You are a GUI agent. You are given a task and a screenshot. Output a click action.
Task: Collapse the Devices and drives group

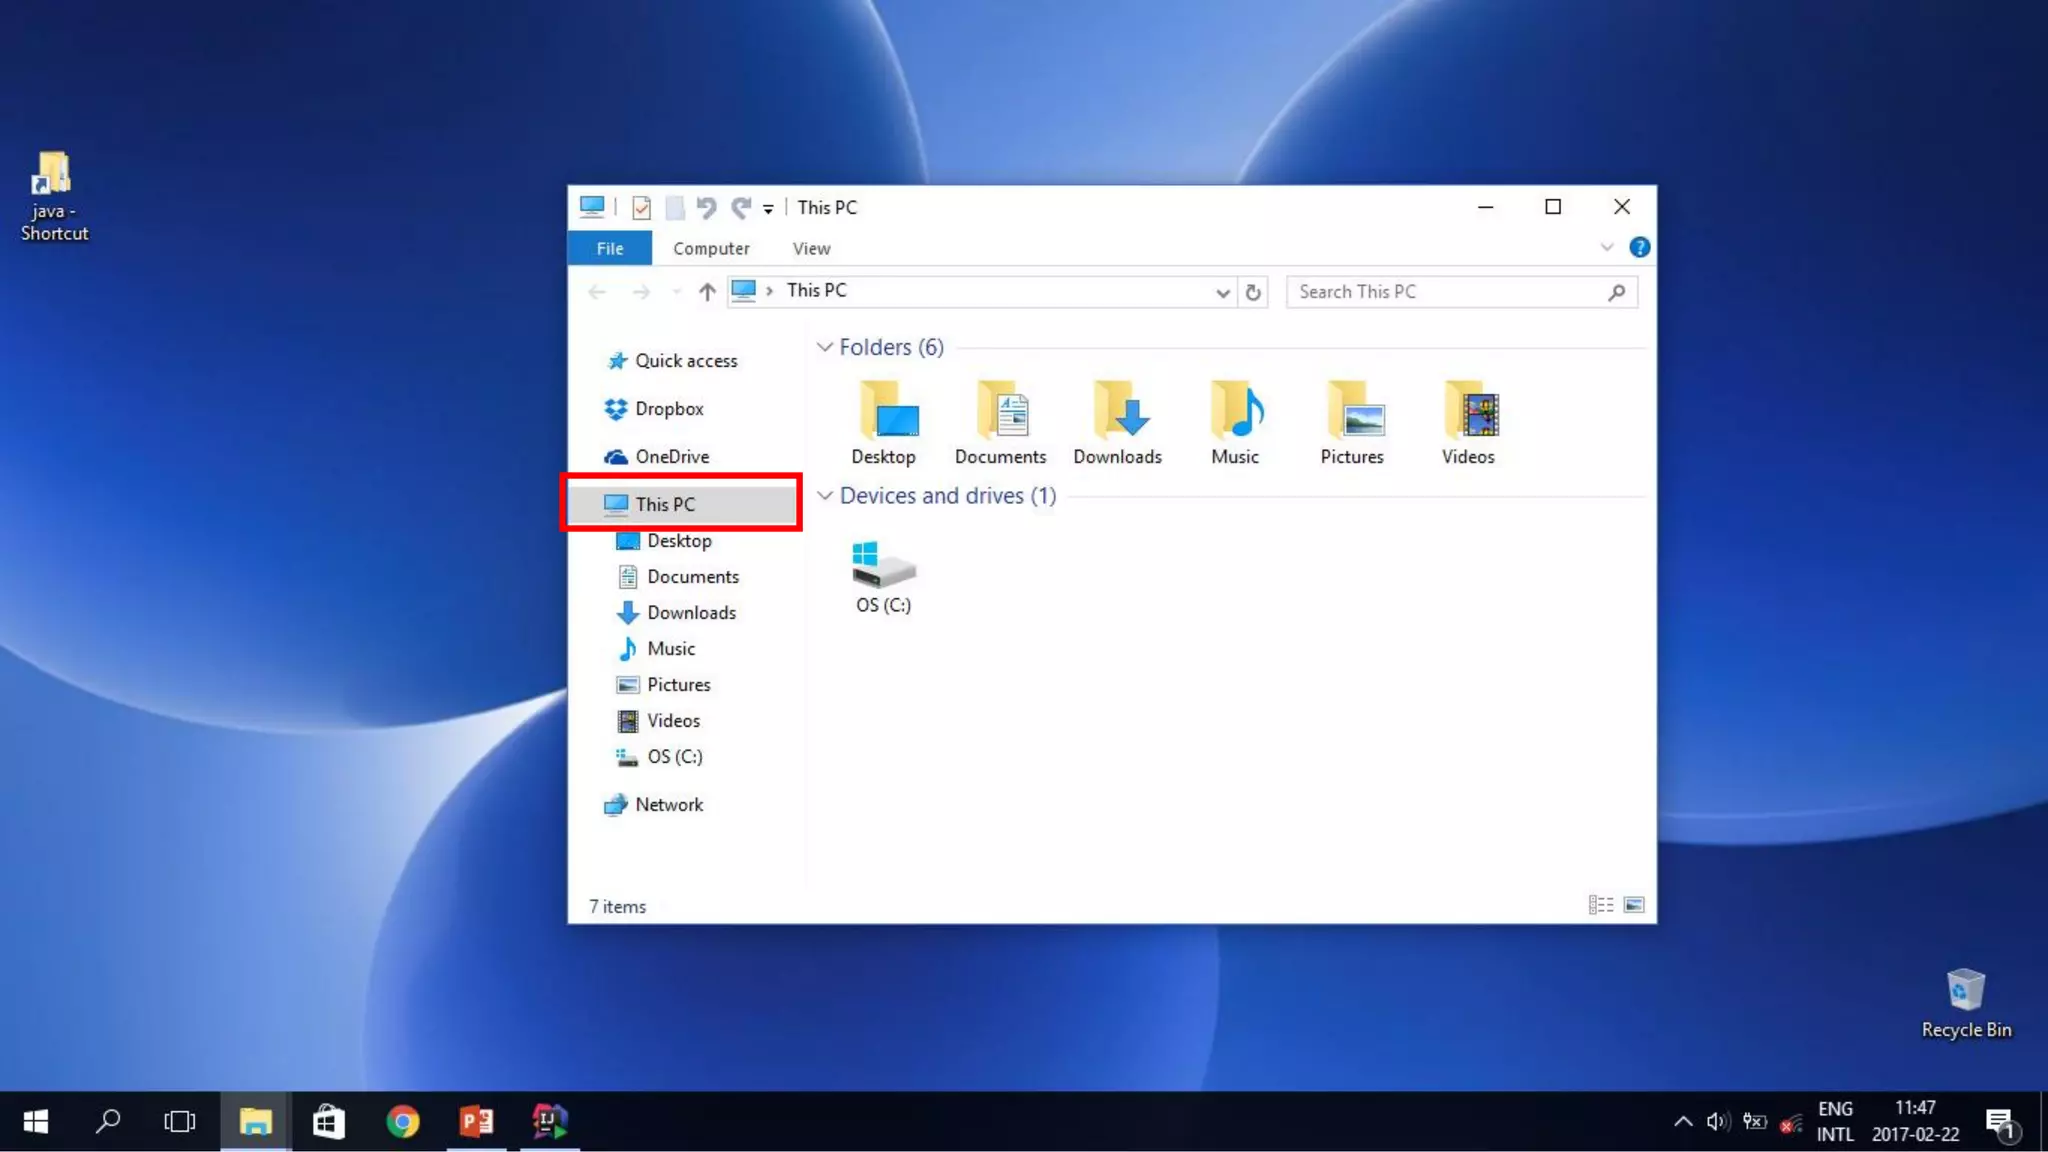pos(825,496)
